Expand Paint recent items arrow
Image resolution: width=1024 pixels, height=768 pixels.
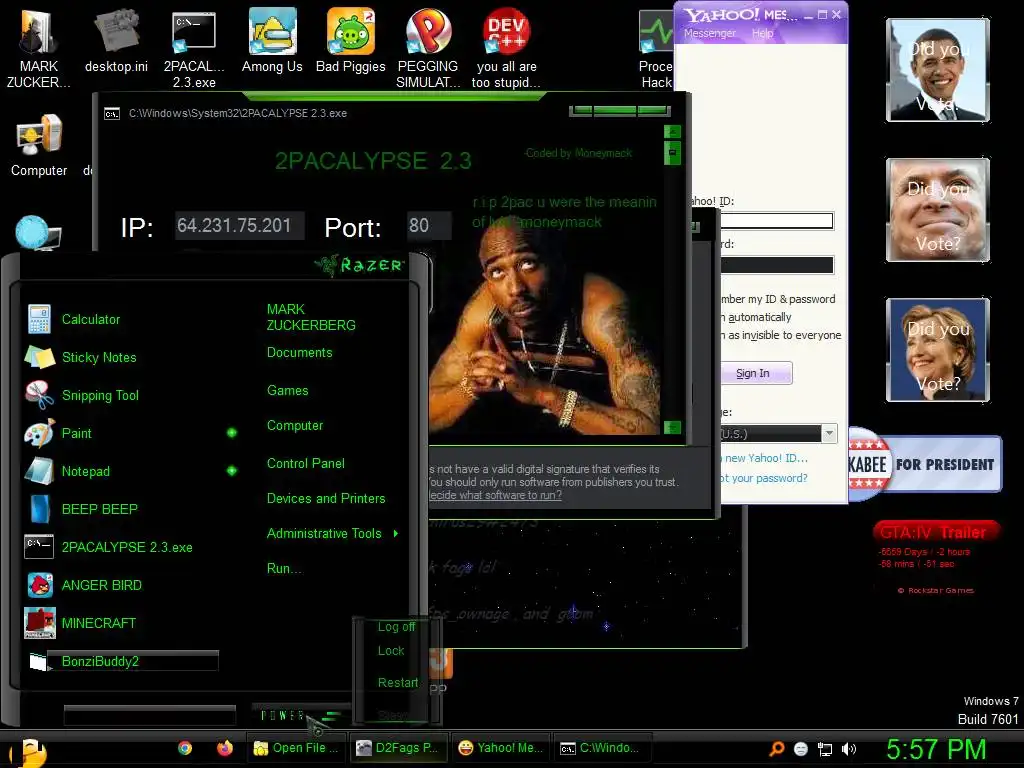pyautogui.click(x=232, y=432)
